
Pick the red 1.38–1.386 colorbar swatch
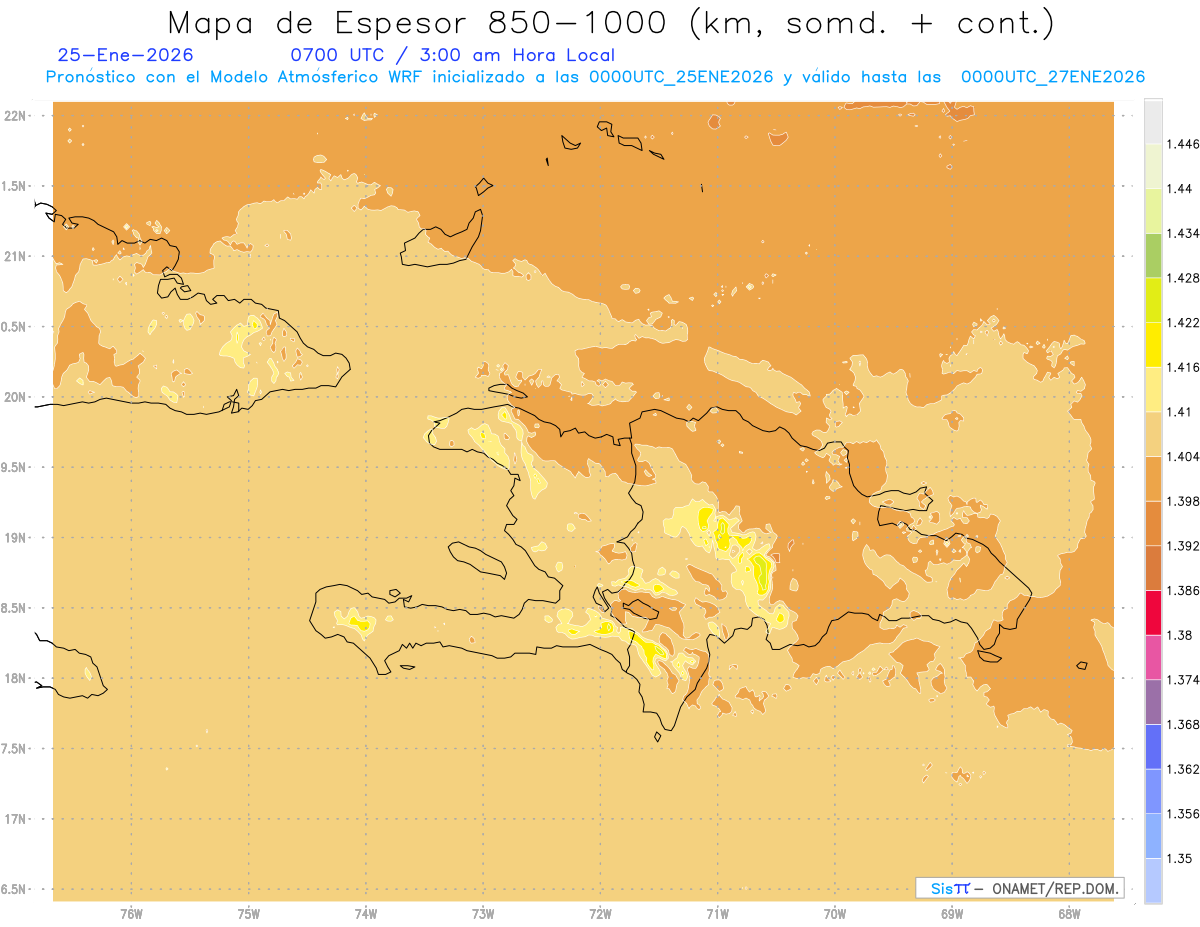tap(1153, 613)
